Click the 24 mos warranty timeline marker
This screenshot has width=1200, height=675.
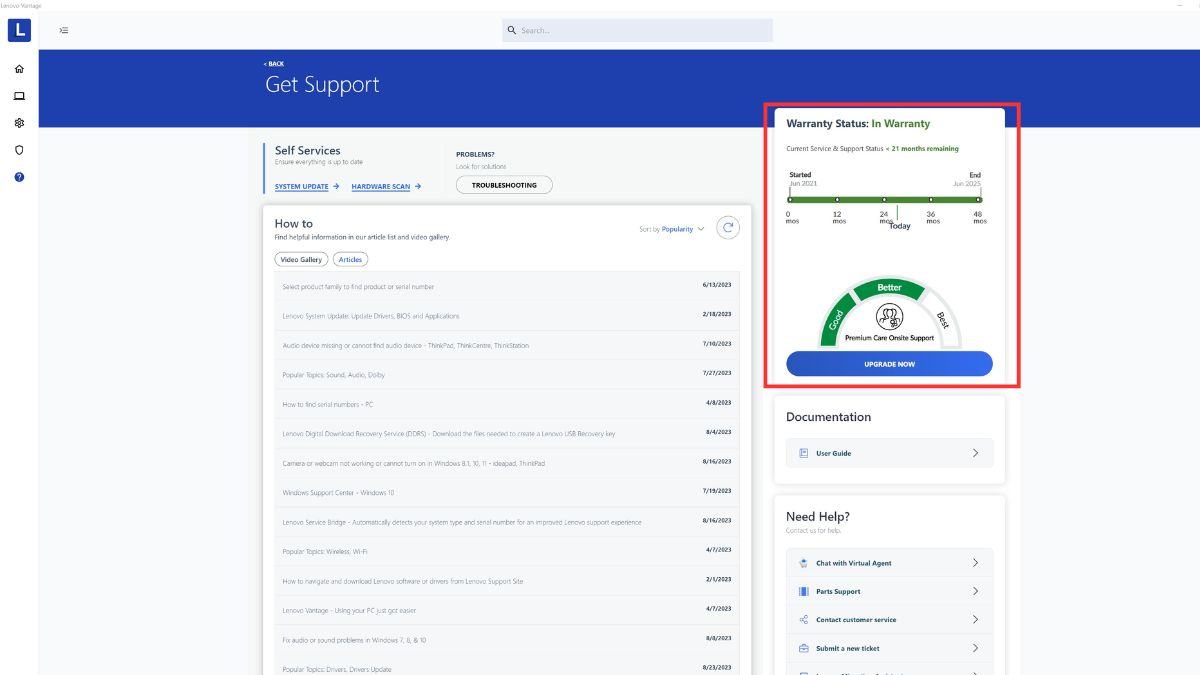[x=884, y=200]
